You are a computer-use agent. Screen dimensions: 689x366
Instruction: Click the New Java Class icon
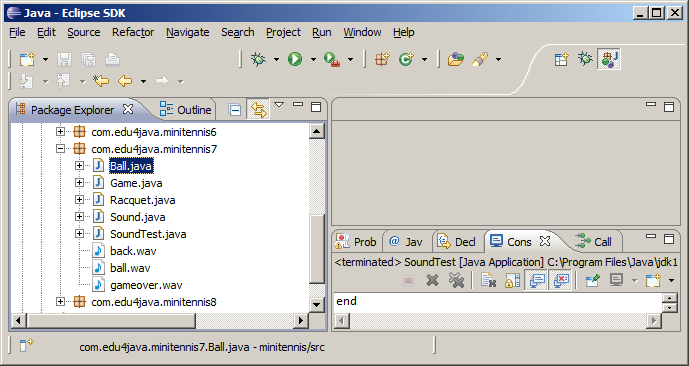(406, 59)
